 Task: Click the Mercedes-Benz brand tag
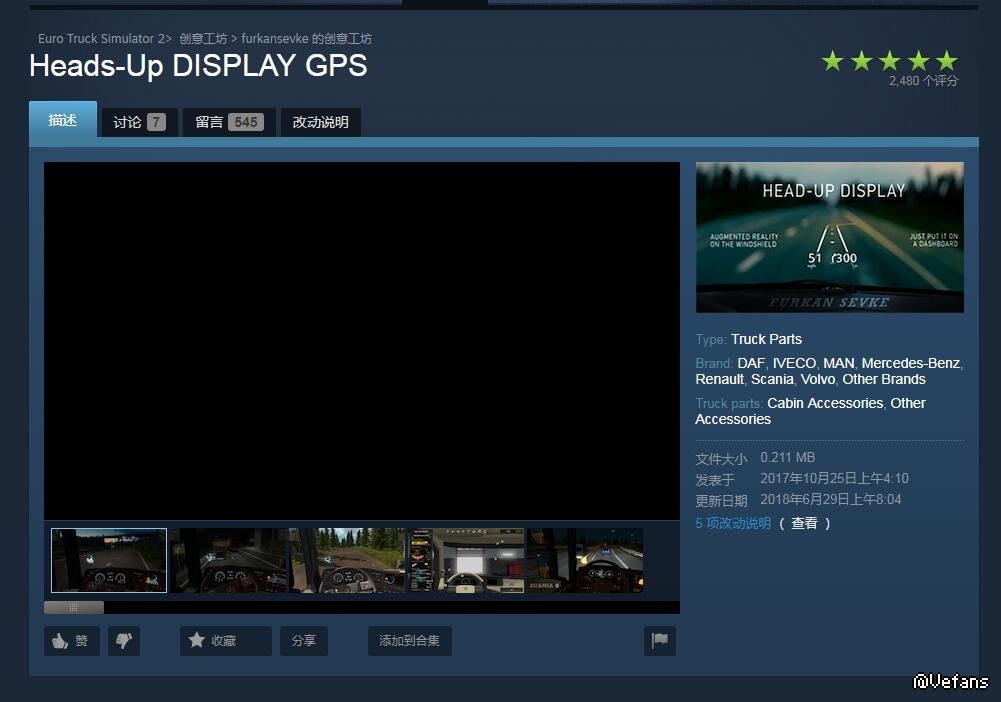tap(910, 363)
